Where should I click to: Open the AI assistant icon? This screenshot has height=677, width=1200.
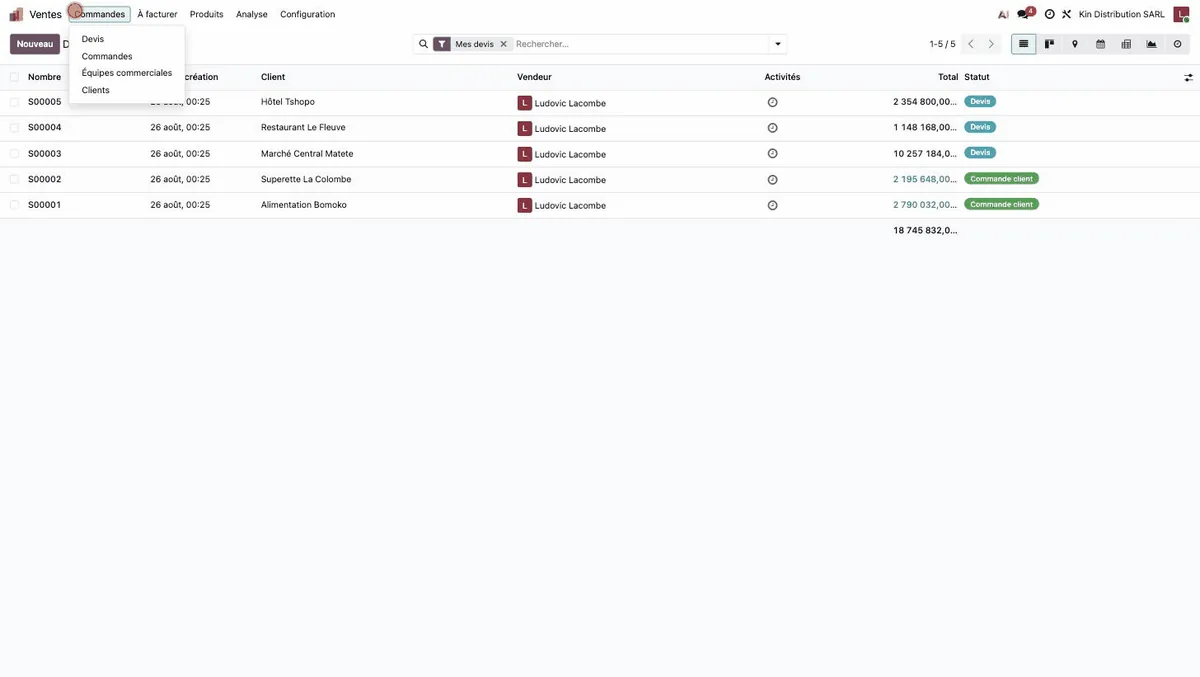1003,14
